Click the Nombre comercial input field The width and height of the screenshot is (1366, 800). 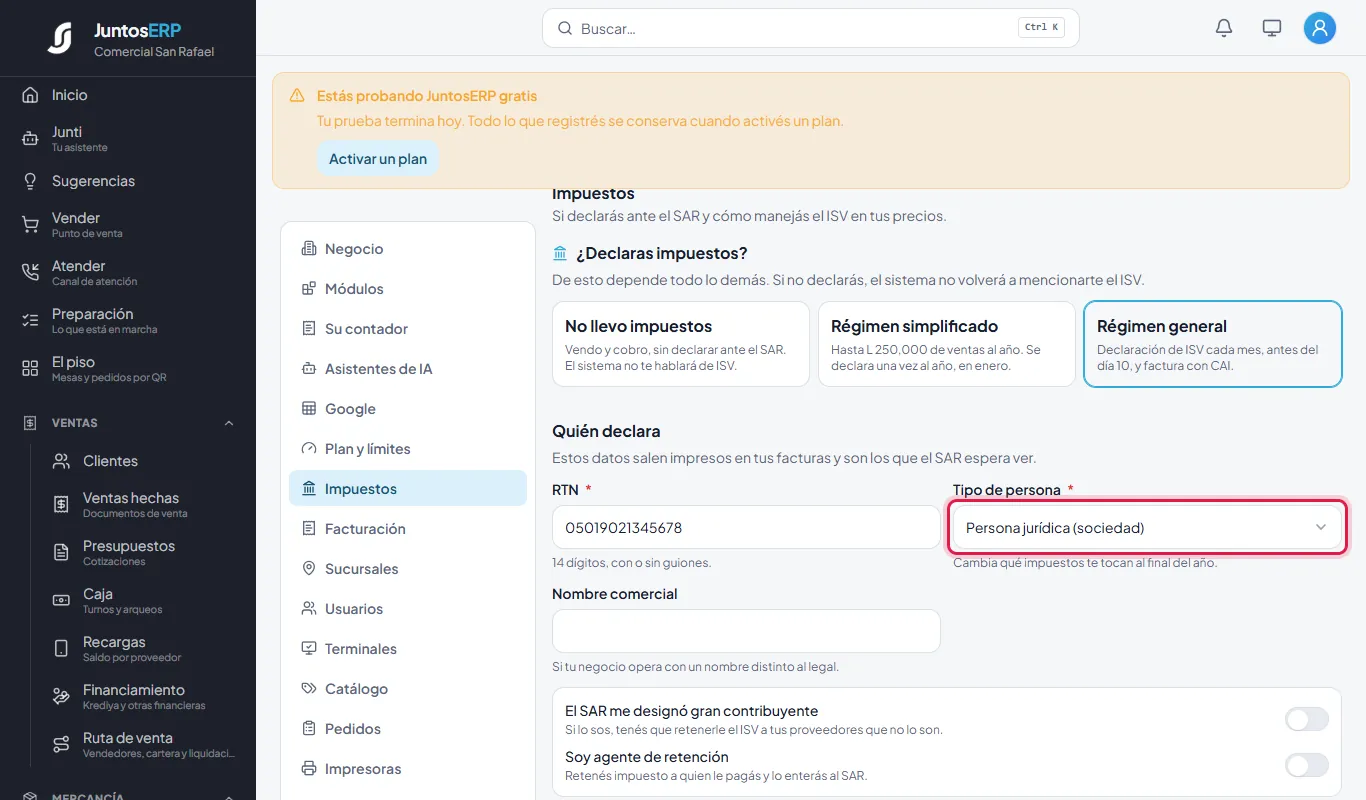tap(746, 631)
